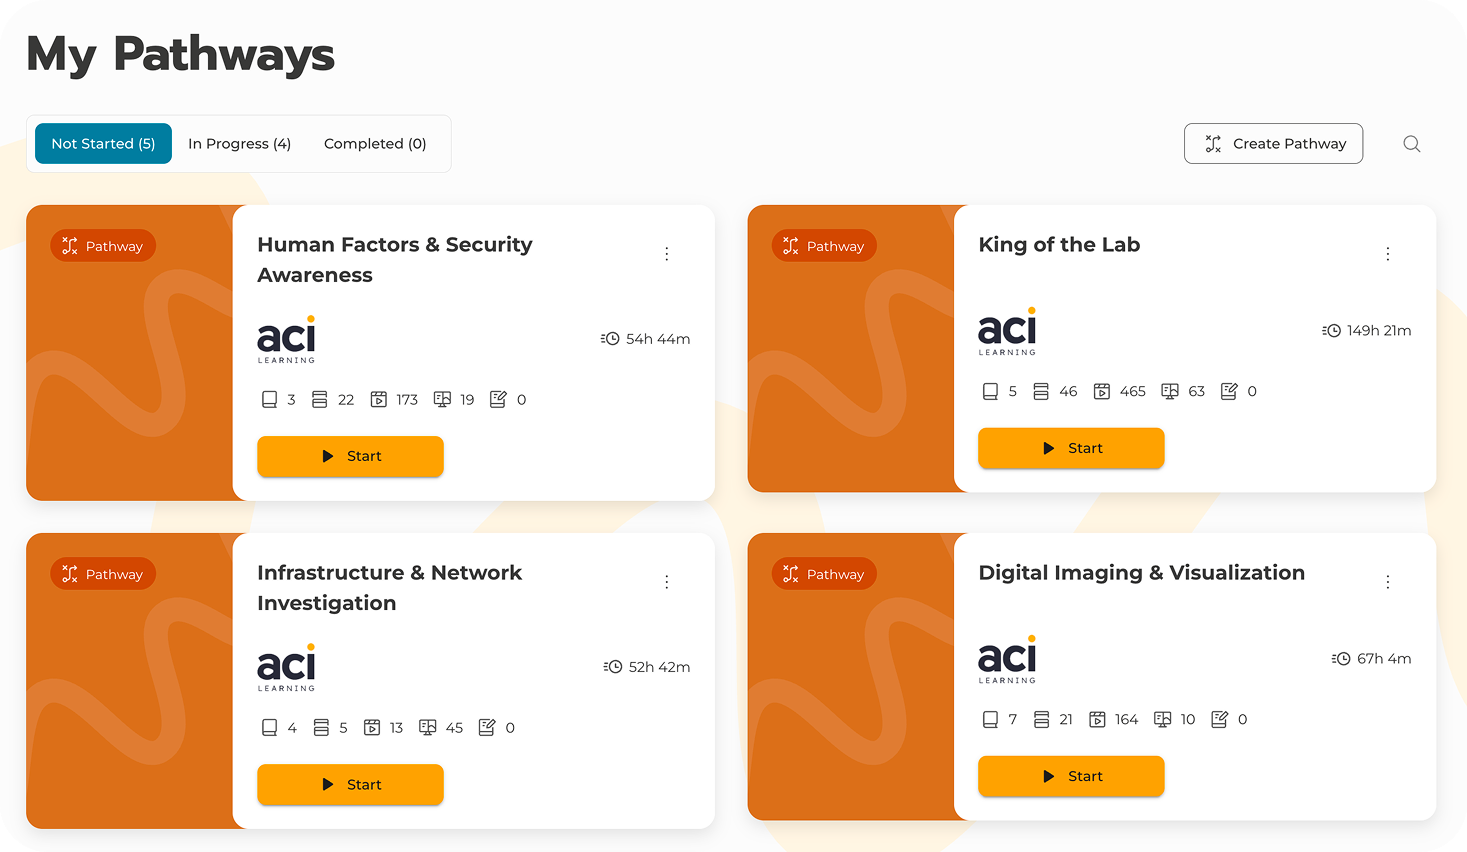Viewport: 1467px width, 852px height.
Task: Click the book icon showing 7 courses
Action: pyautogui.click(x=990, y=719)
